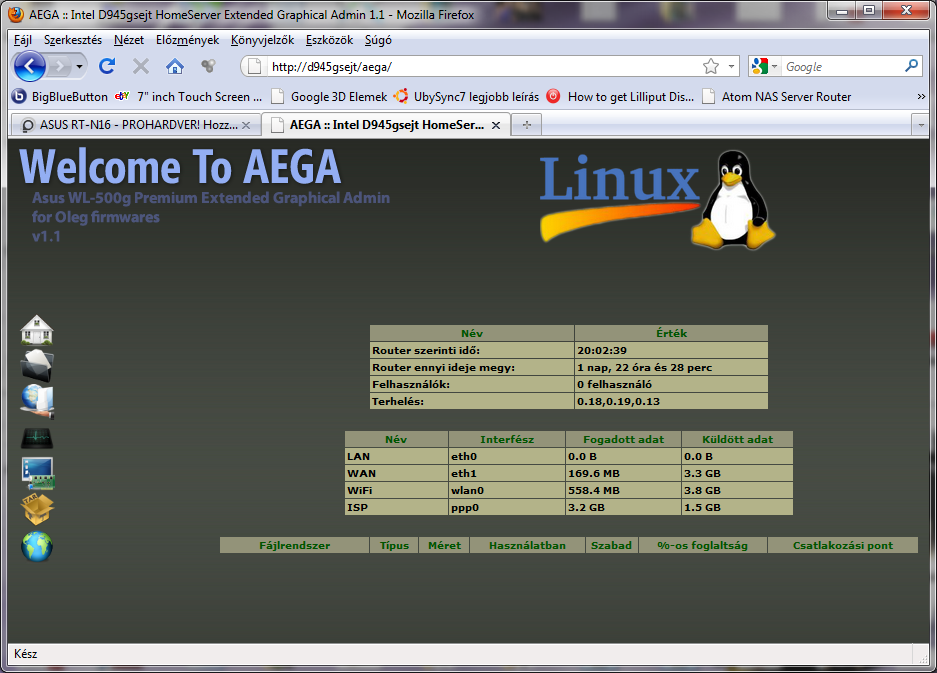Screen dimensions: 937x673
Task: Click the load value 0.18,0.19,0.13
Action: click(618, 401)
